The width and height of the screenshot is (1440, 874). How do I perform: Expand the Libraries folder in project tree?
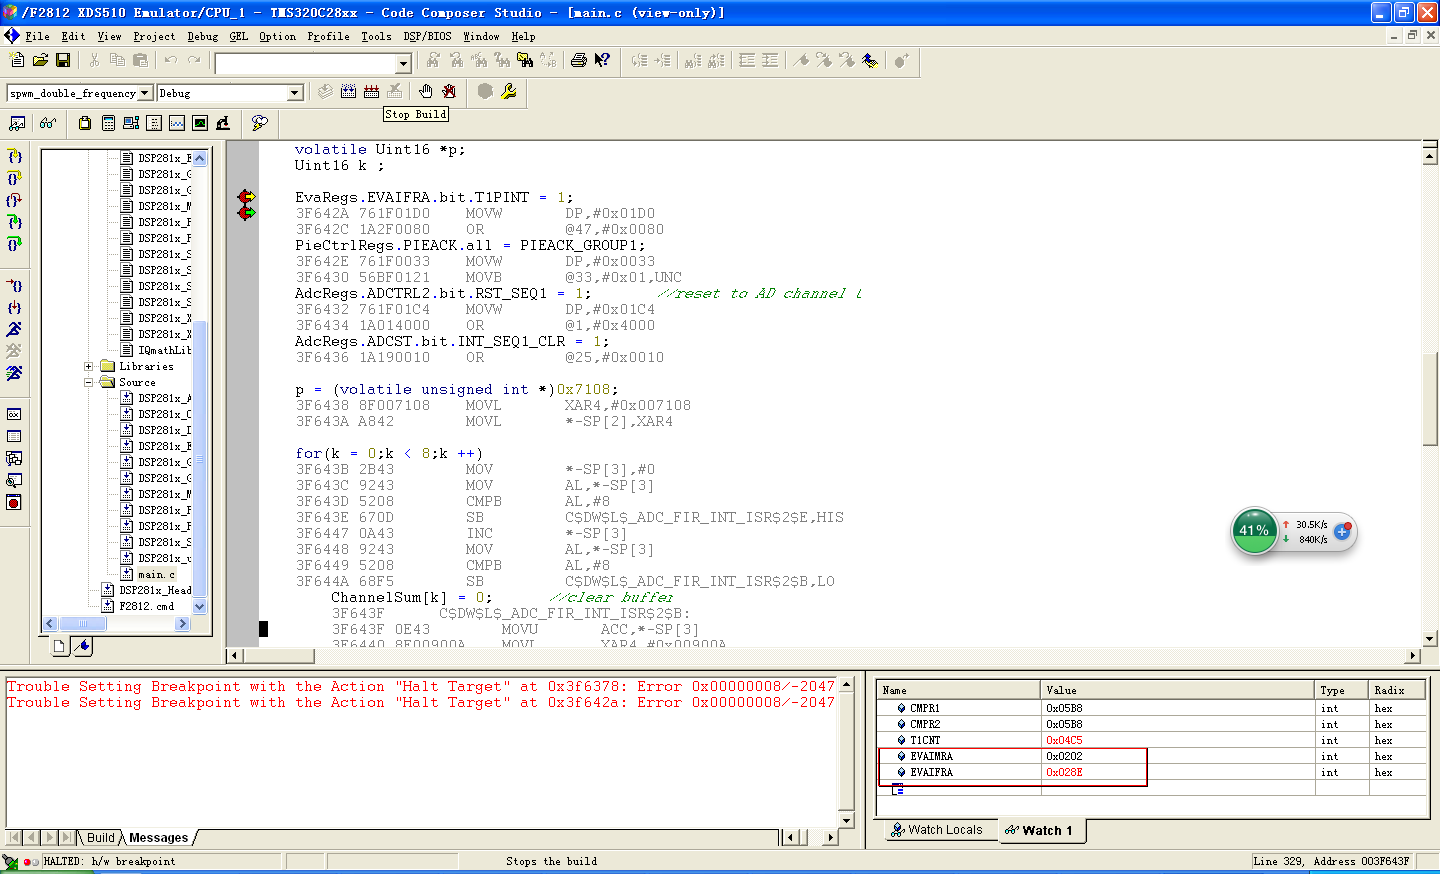point(89,366)
